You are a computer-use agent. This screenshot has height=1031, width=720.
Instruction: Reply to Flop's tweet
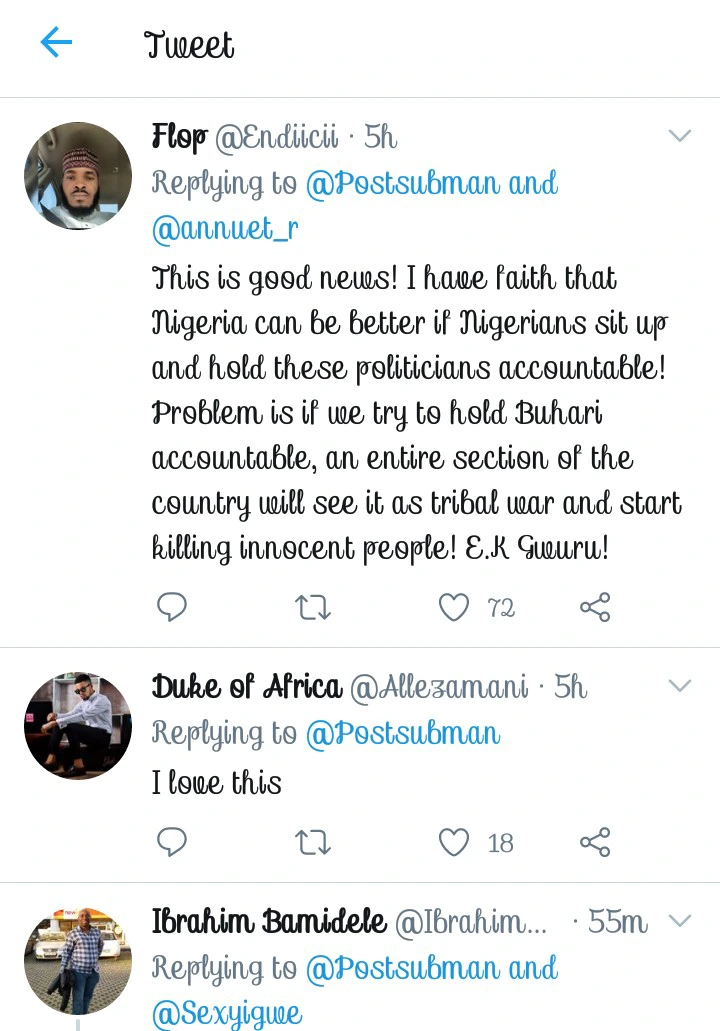point(172,606)
